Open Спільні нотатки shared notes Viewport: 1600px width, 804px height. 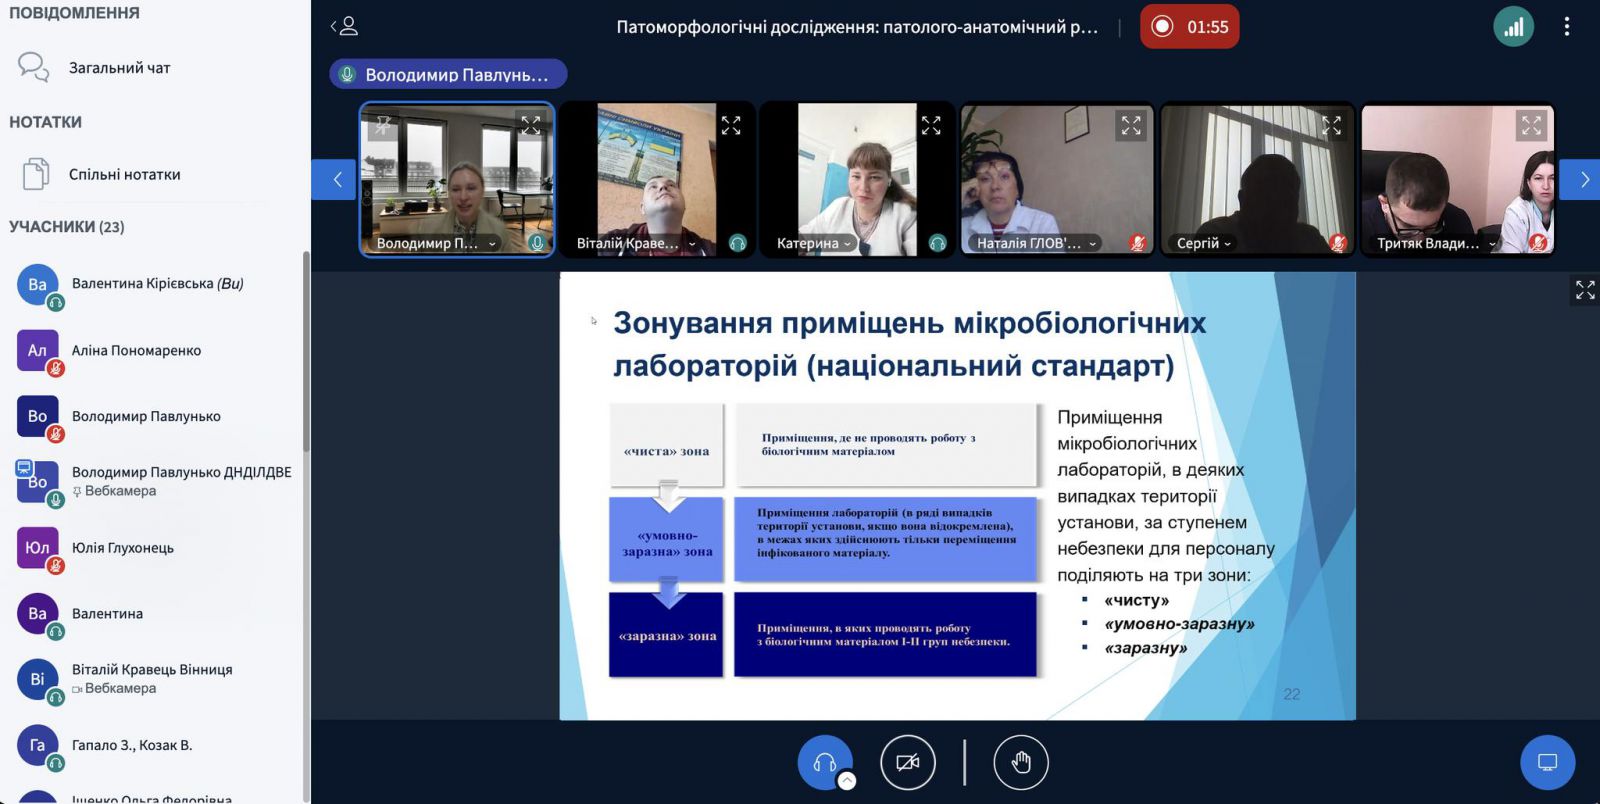(124, 174)
